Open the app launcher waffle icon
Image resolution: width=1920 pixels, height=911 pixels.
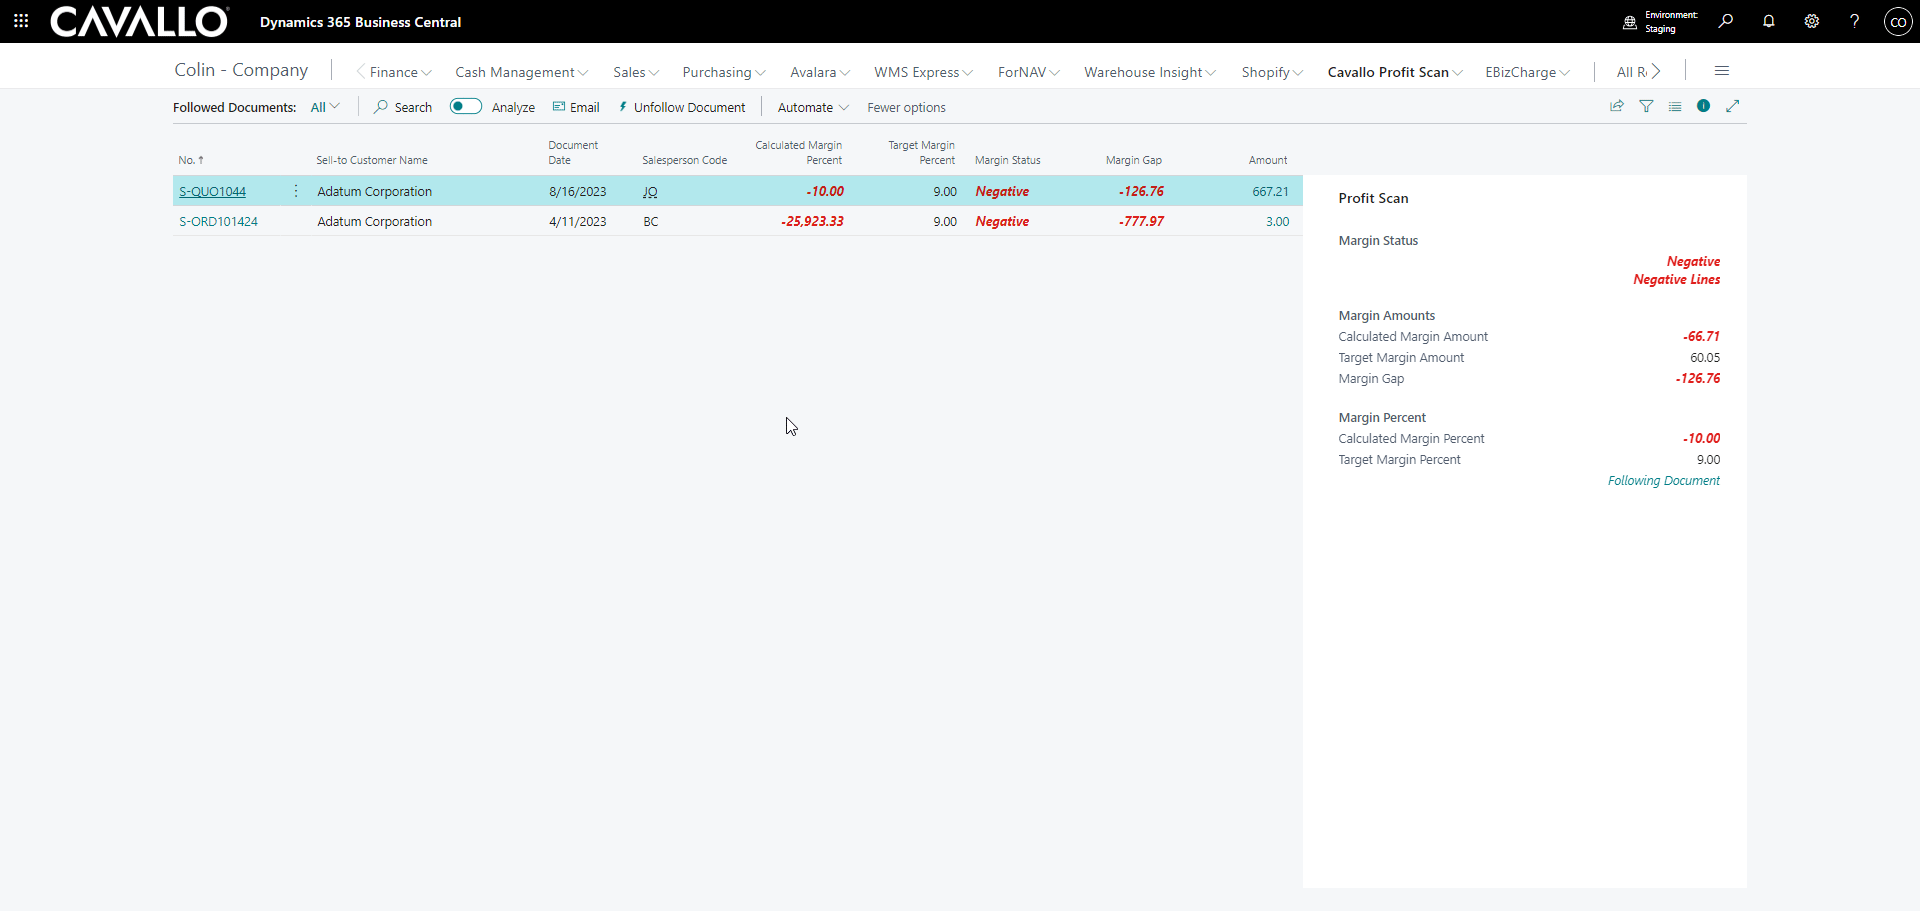click(21, 21)
